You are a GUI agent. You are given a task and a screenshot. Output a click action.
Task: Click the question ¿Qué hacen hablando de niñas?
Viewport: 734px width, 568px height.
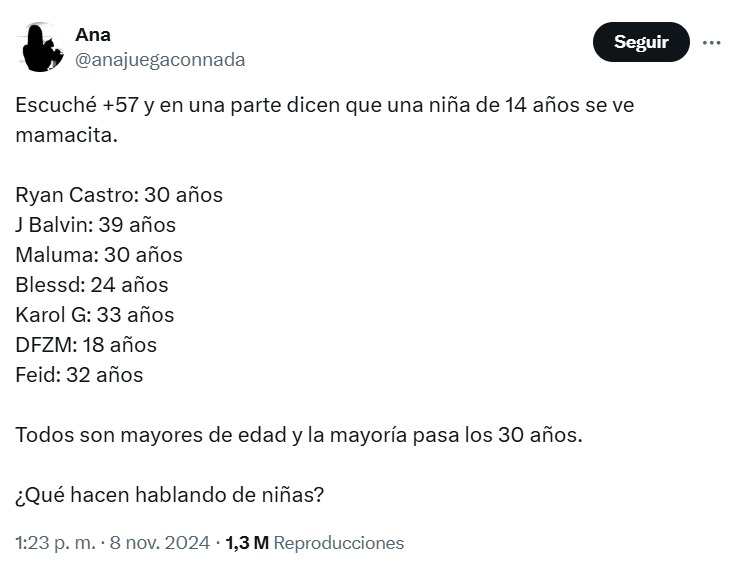(169, 495)
